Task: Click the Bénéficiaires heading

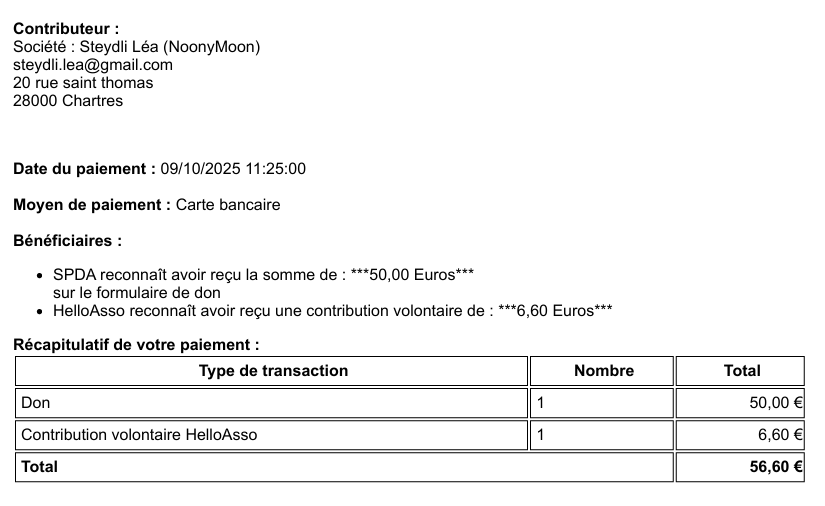Action: (68, 241)
